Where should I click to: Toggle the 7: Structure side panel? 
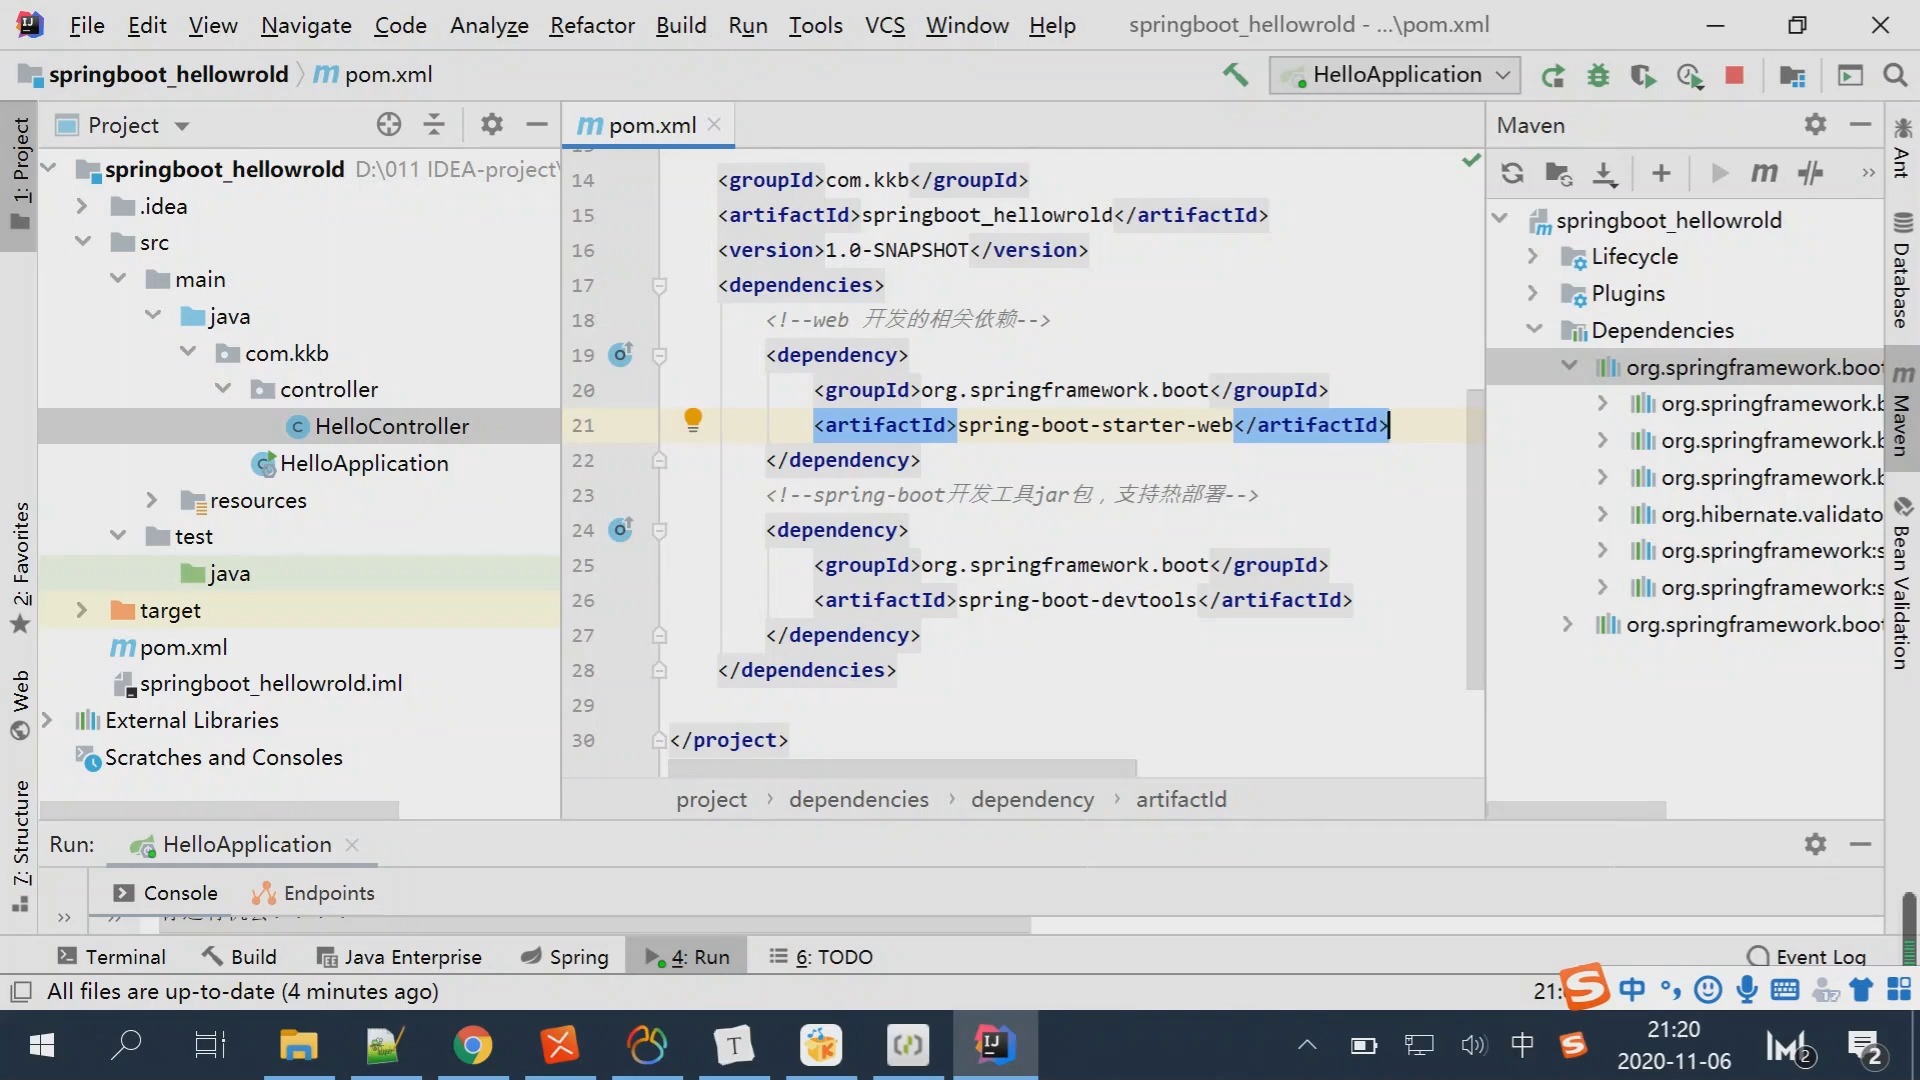20,845
